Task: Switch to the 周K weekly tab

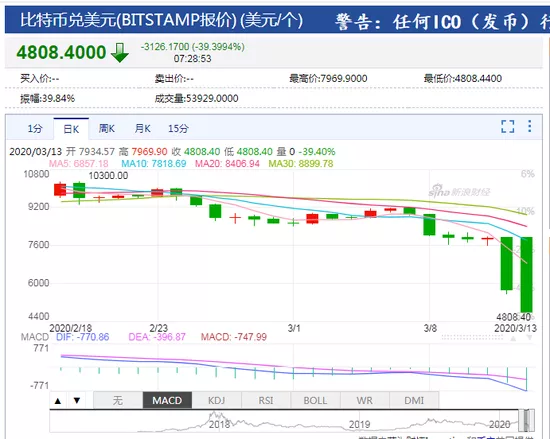Action: click(x=107, y=129)
